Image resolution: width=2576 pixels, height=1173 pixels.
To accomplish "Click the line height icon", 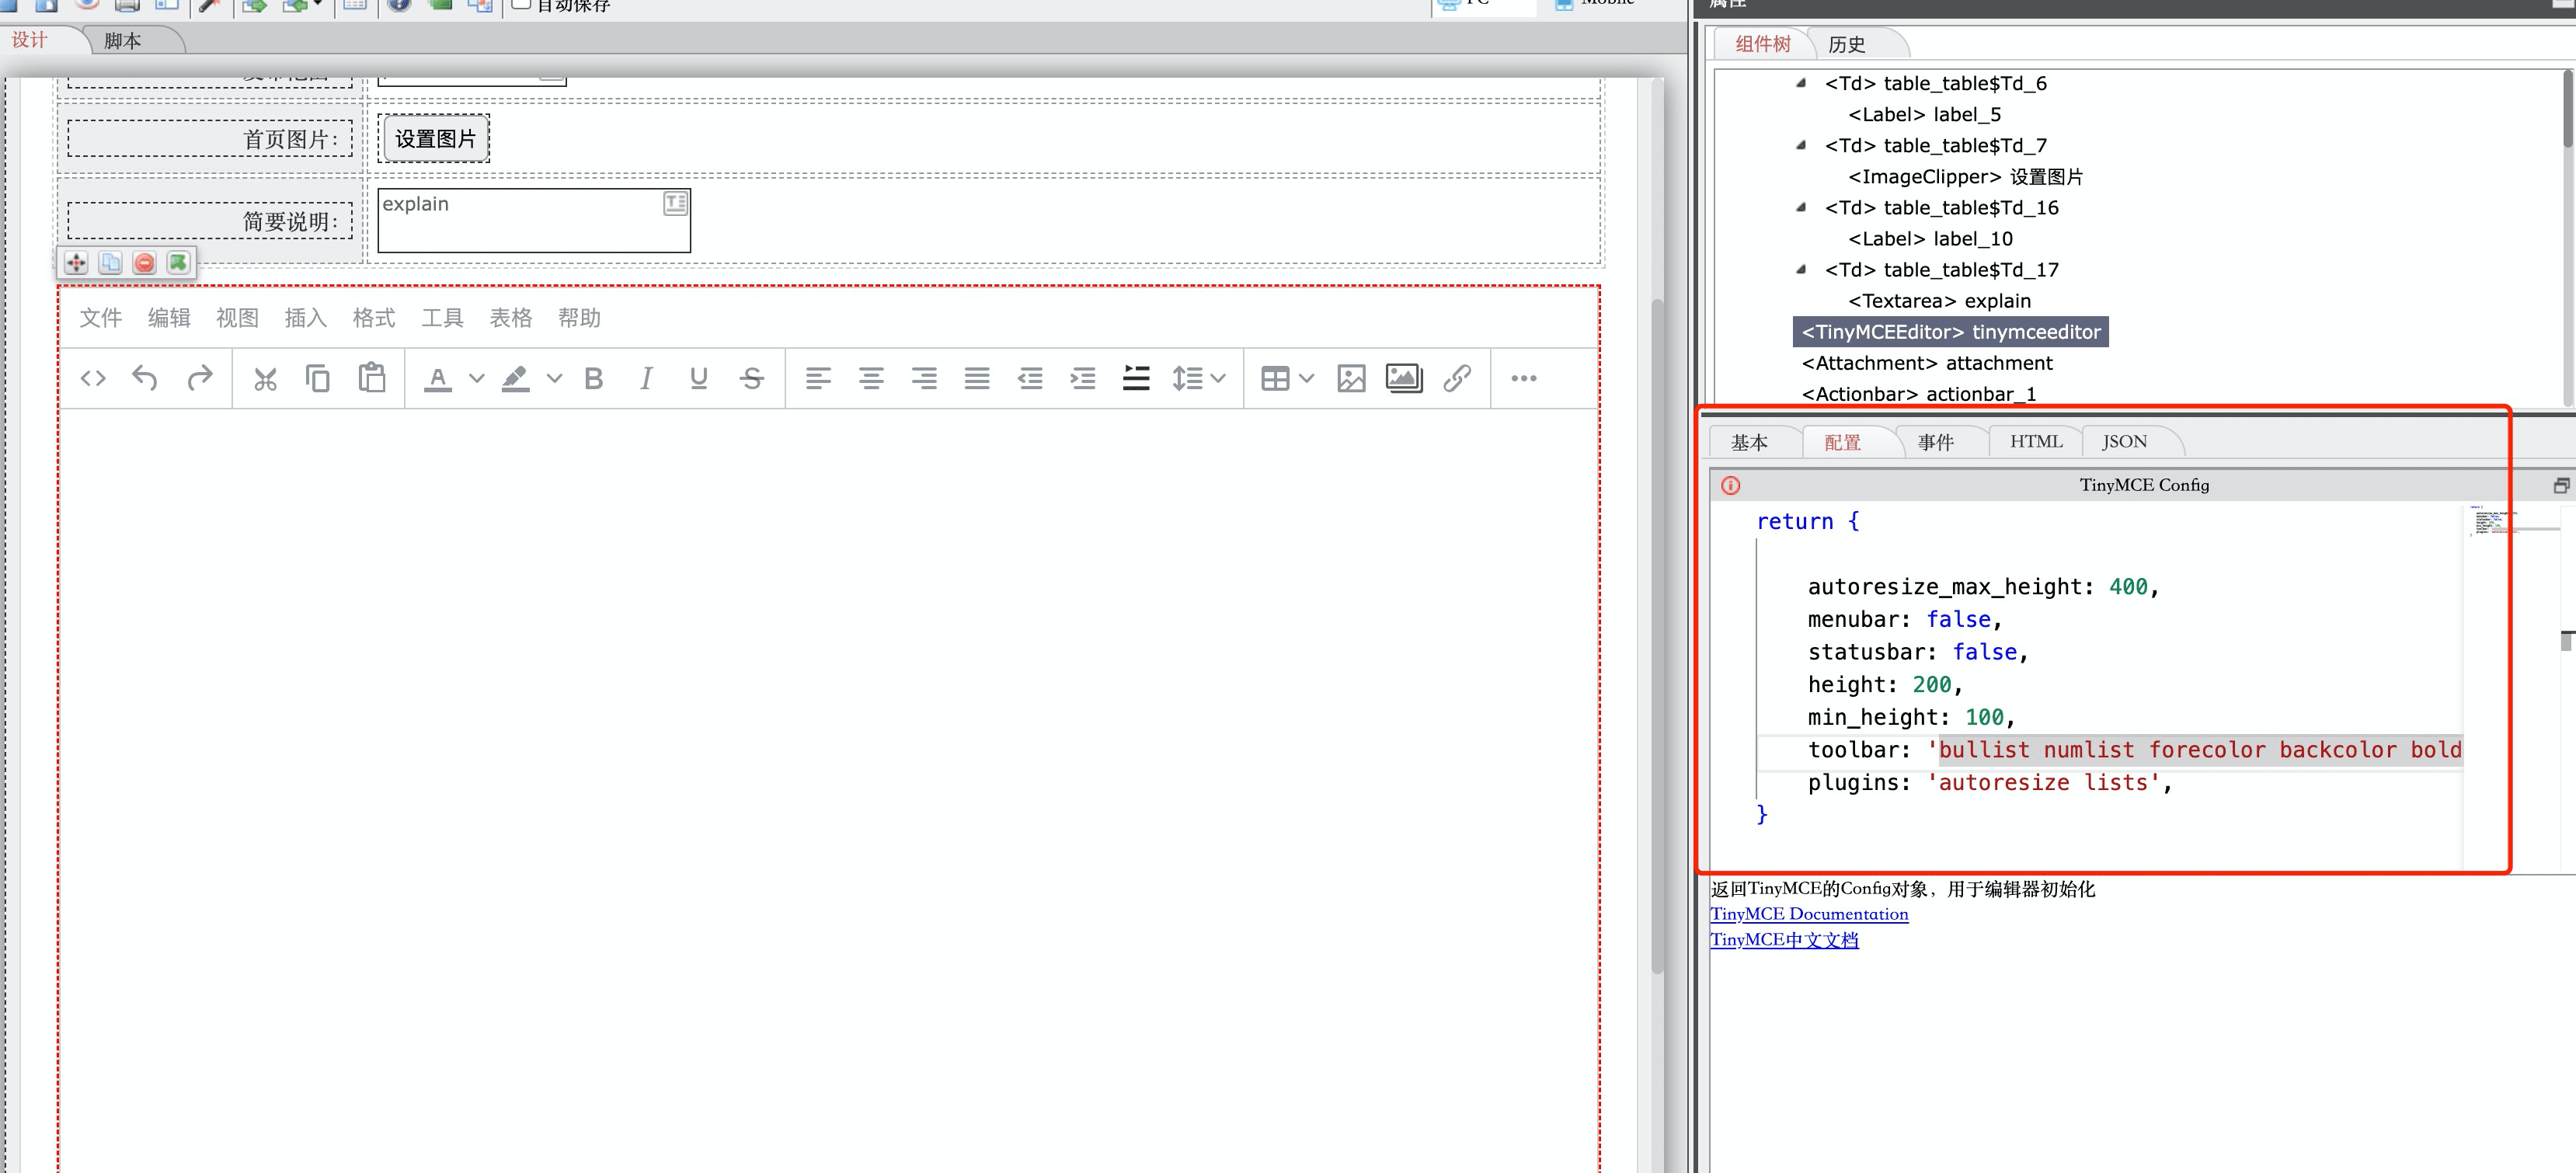I will click(x=1187, y=378).
